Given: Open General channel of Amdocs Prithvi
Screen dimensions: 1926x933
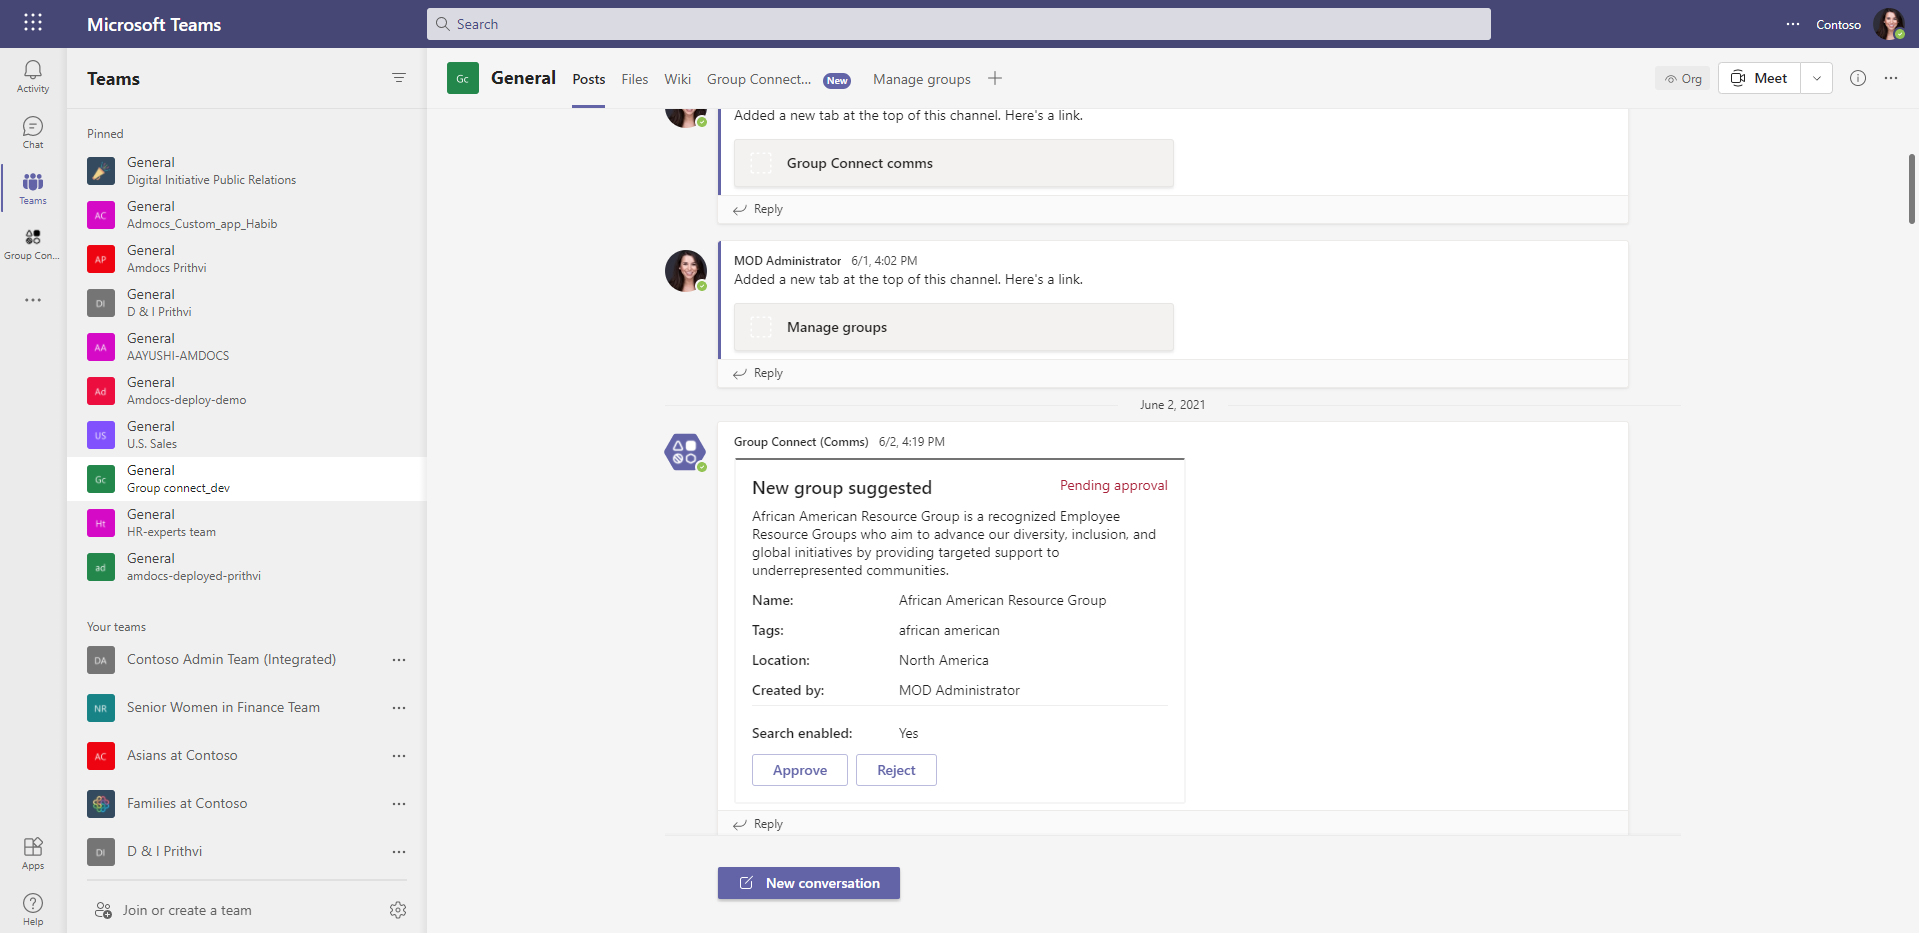Looking at the screenshot, I should [x=246, y=259].
